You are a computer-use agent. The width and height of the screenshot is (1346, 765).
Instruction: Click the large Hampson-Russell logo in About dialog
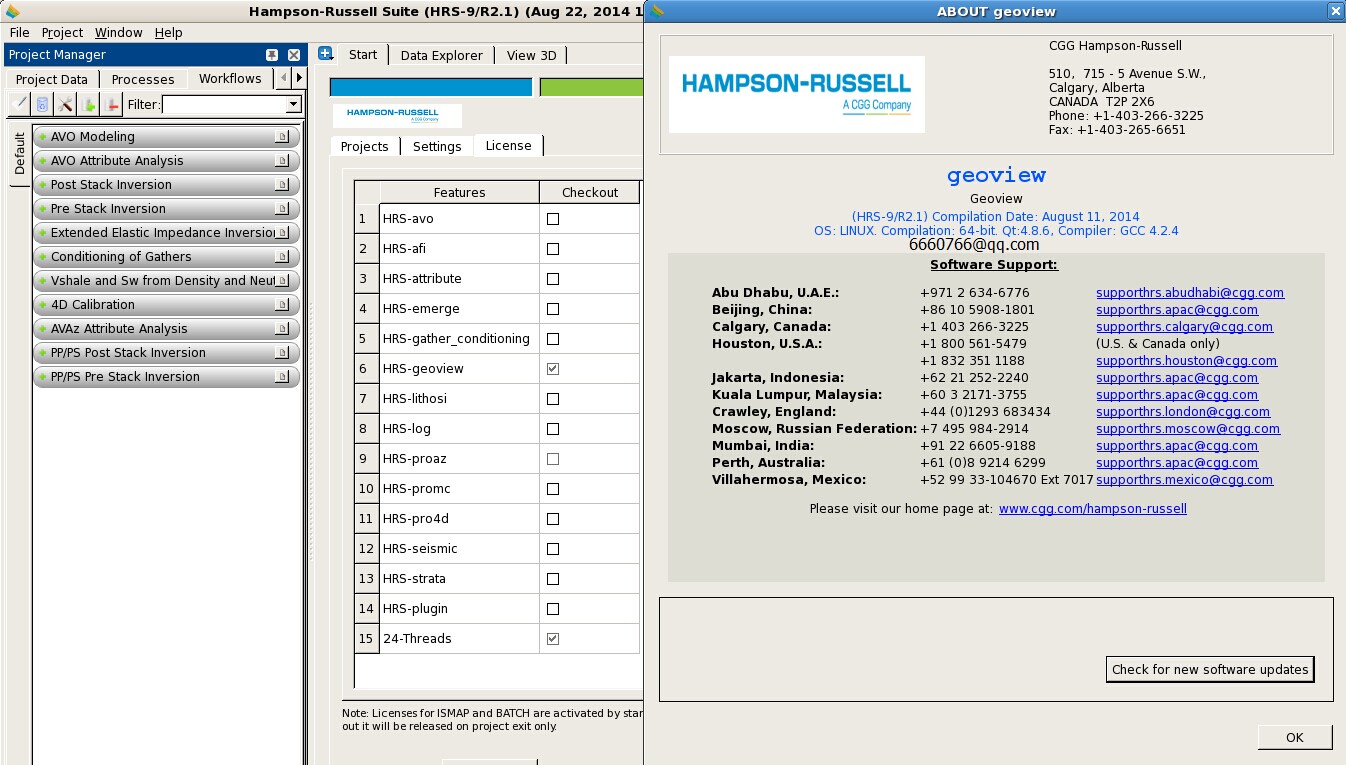click(796, 94)
